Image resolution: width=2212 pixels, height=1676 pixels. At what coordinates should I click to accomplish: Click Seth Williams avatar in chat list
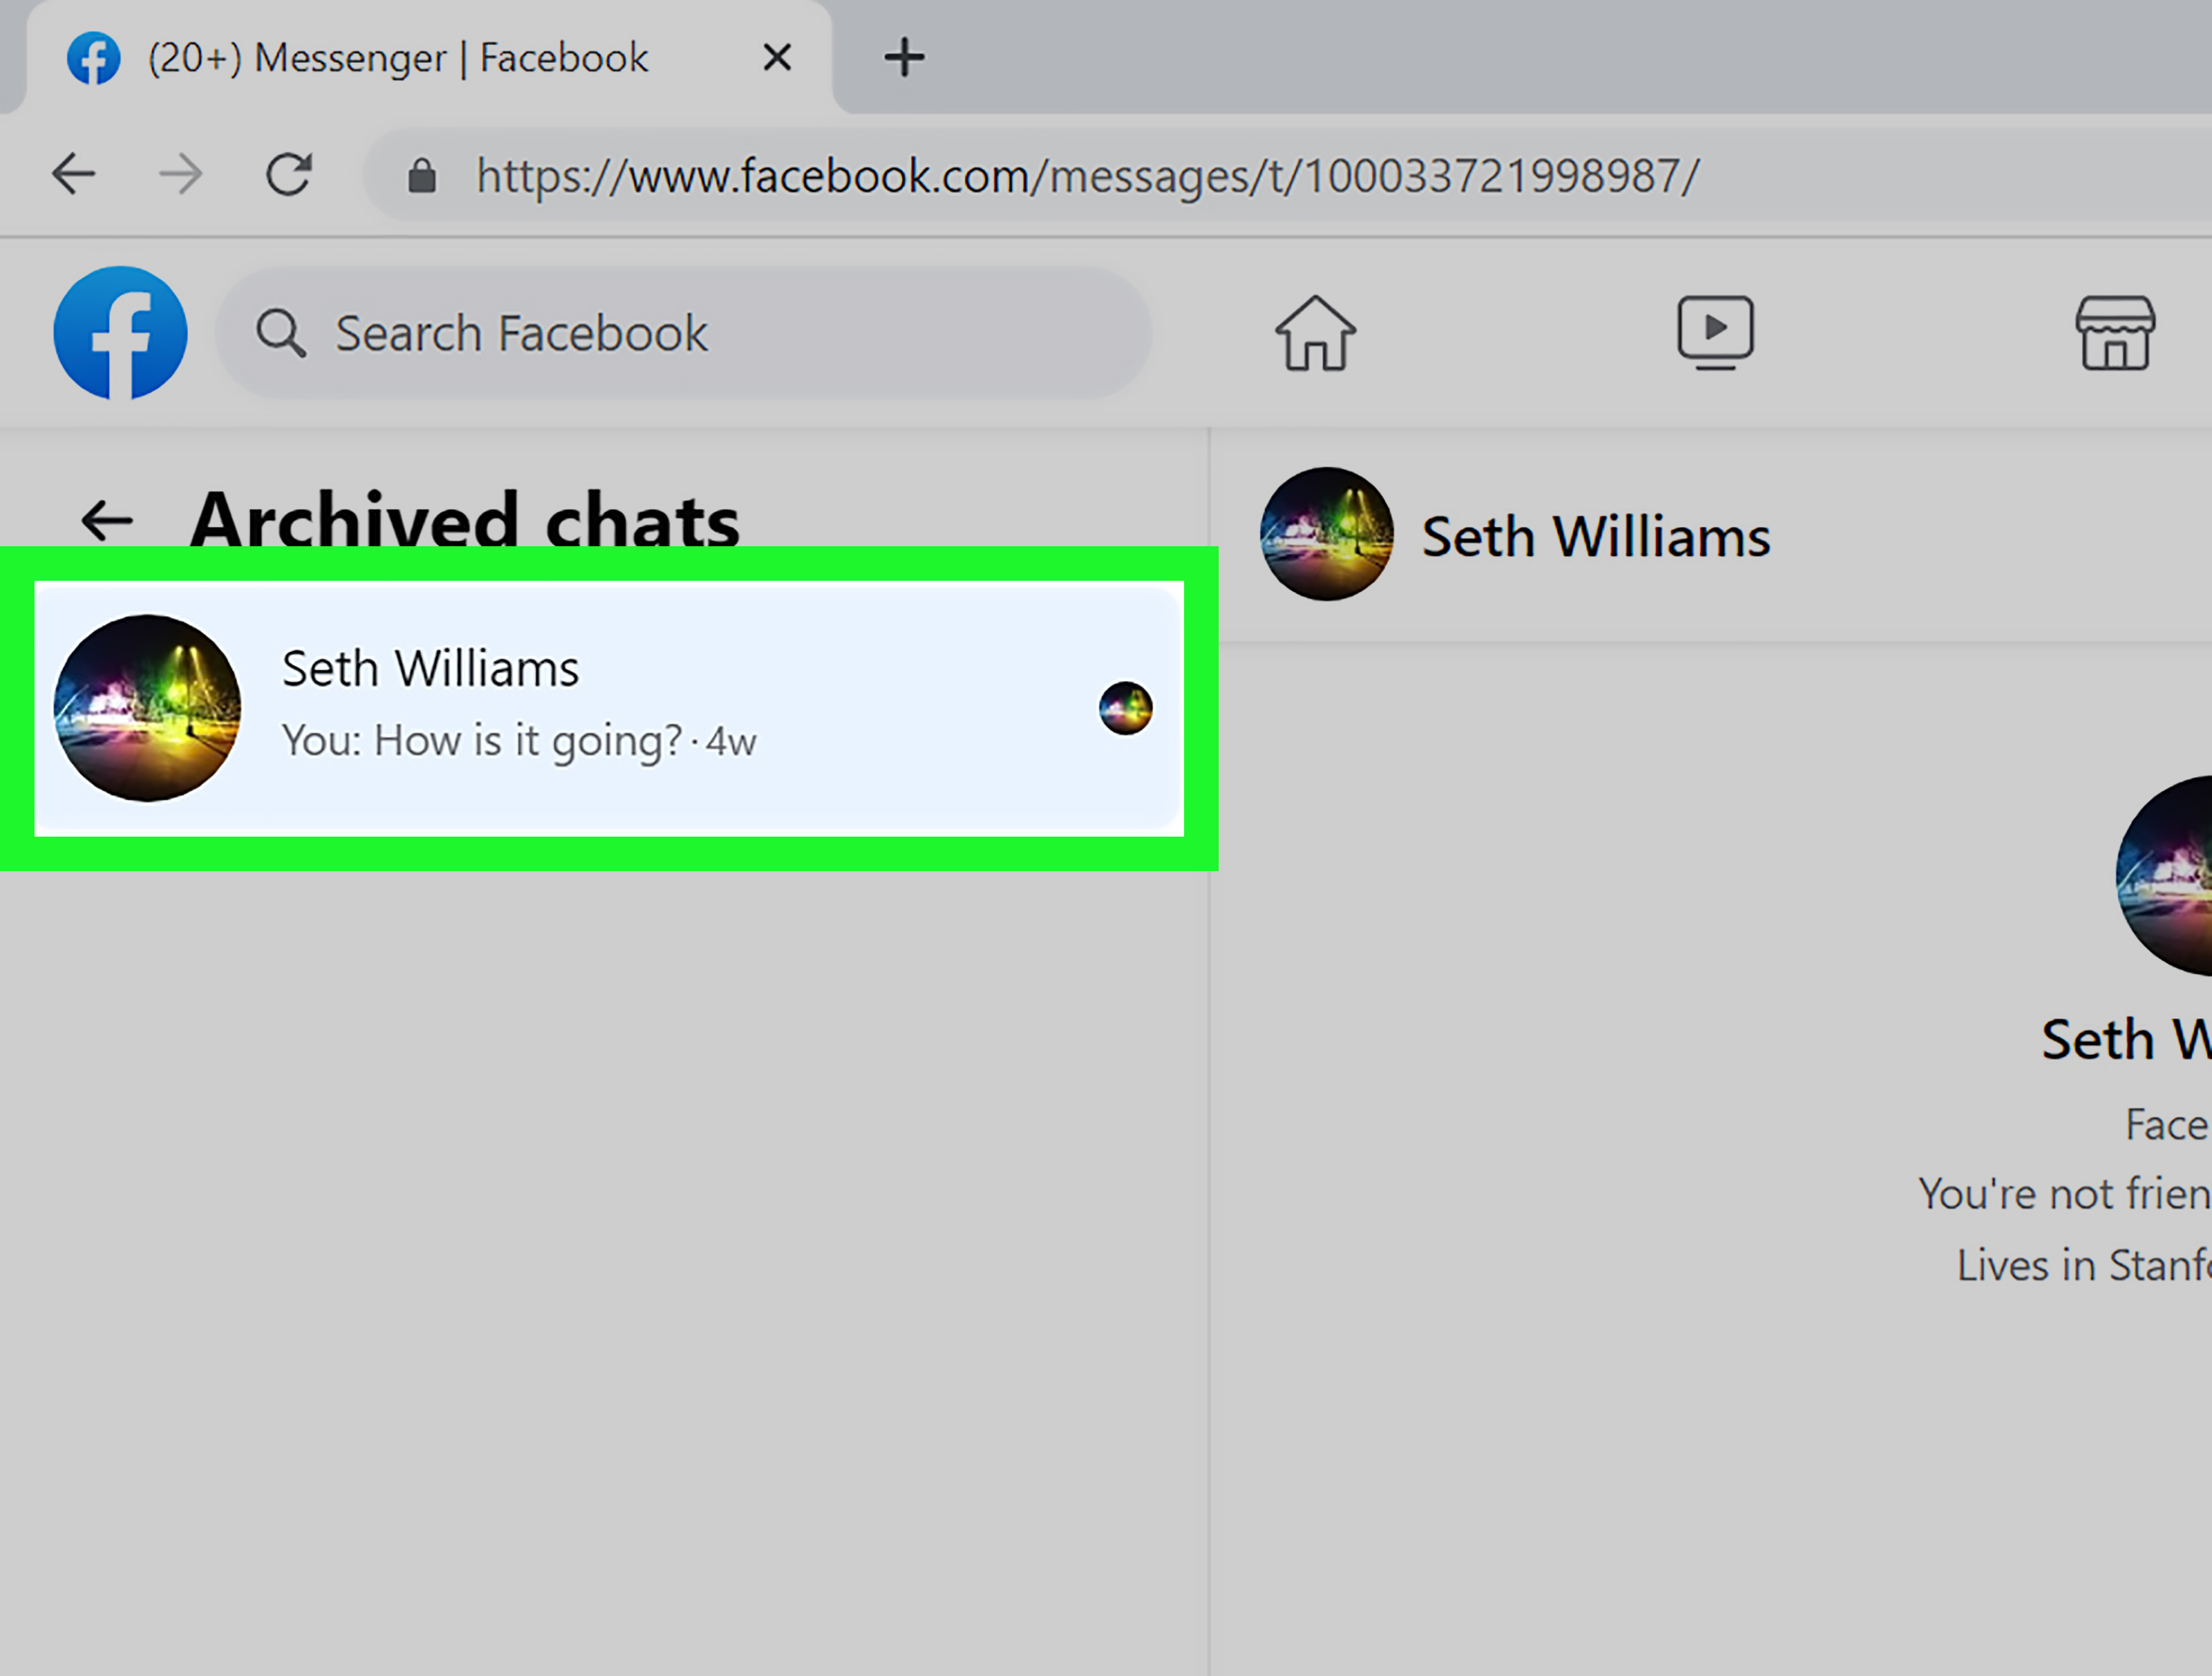pyautogui.click(x=147, y=708)
